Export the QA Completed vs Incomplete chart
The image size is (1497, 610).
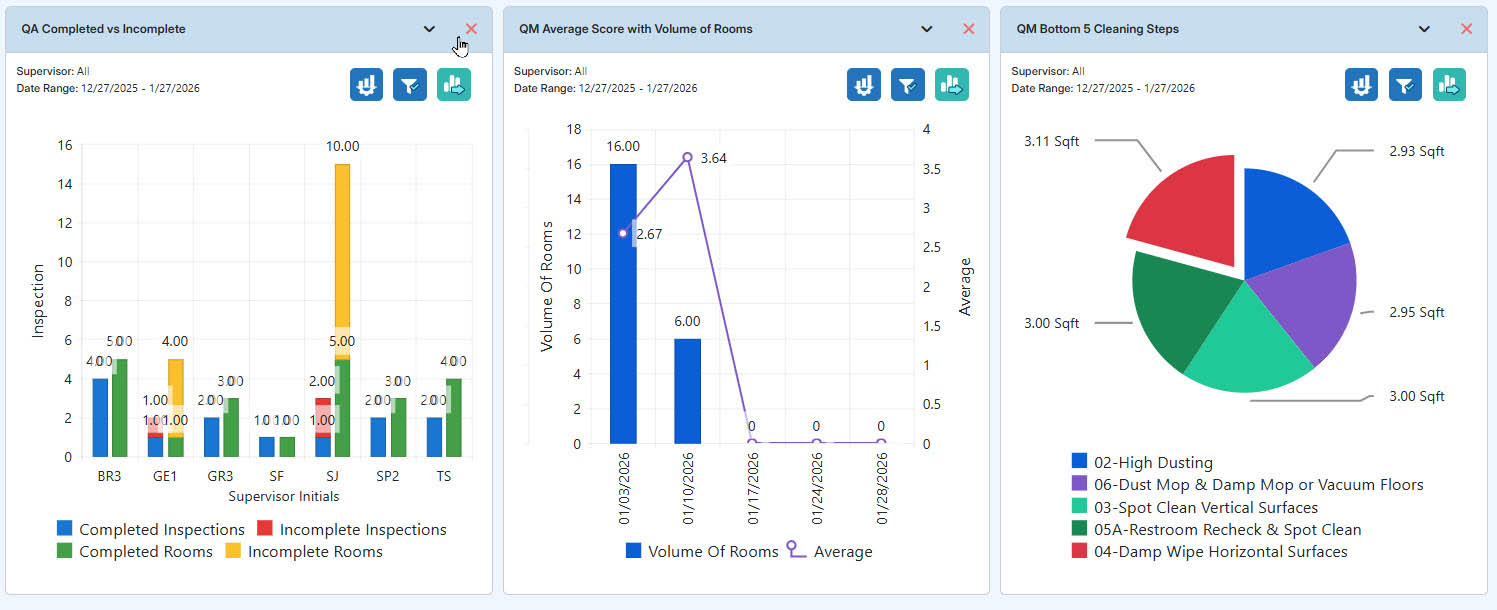click(454, 85)
